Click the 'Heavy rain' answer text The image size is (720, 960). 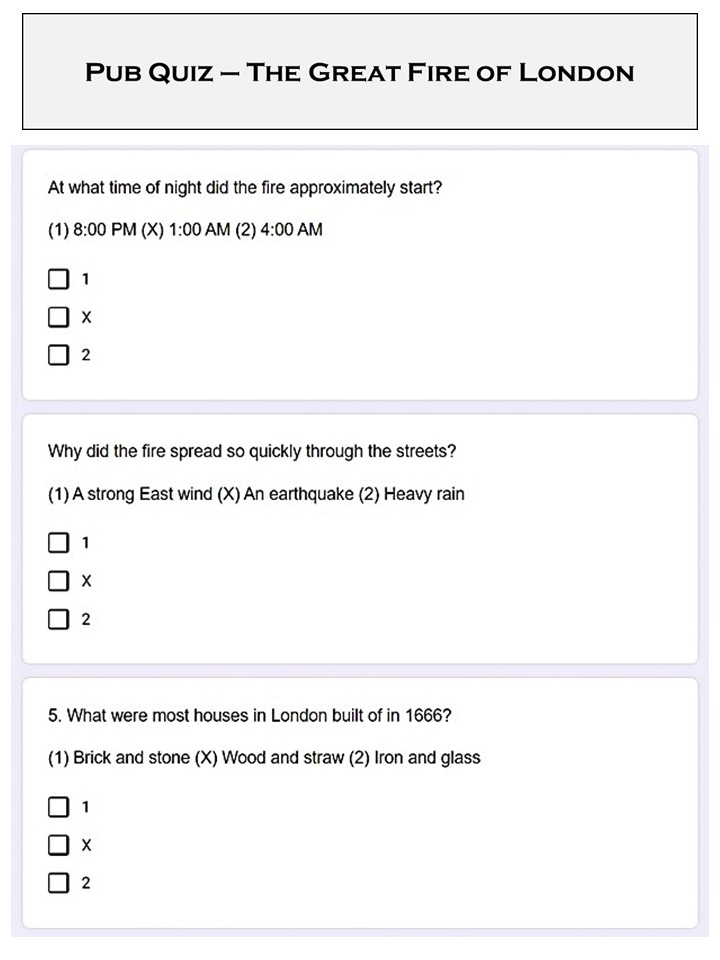pyautogui.click(x=424, y=494)
